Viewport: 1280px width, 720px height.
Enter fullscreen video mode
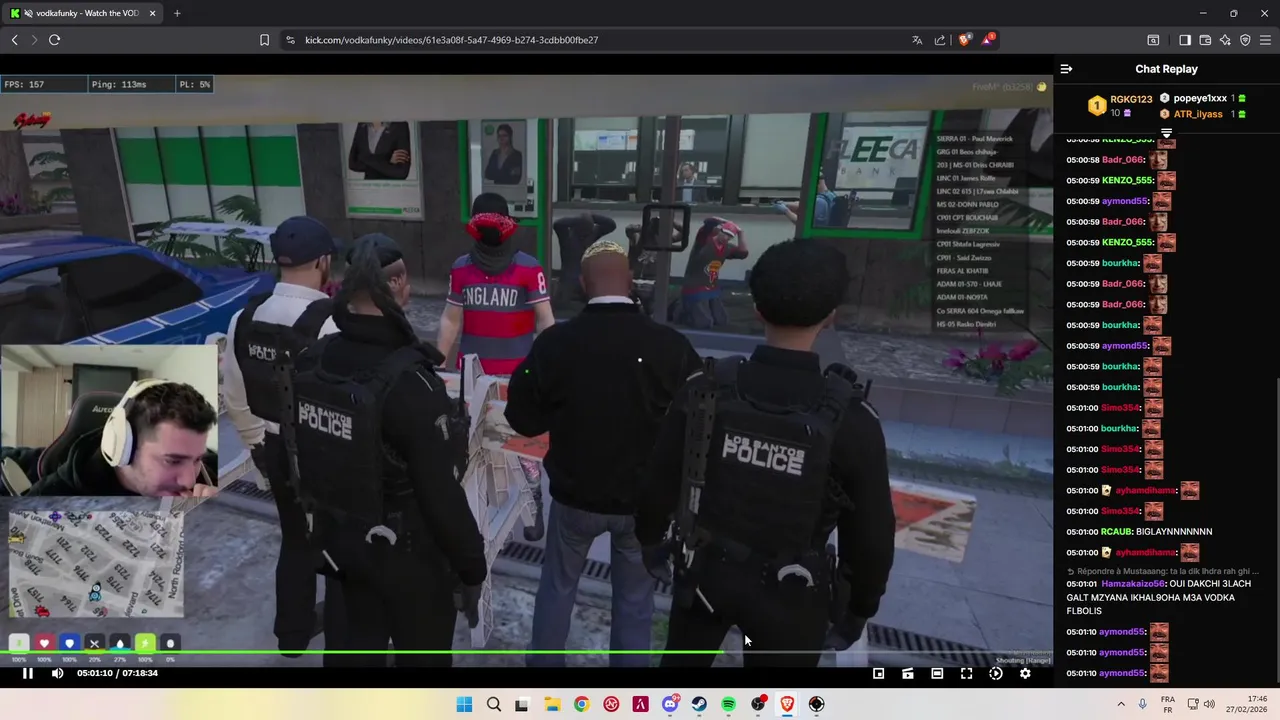click(x=966, y=673)
